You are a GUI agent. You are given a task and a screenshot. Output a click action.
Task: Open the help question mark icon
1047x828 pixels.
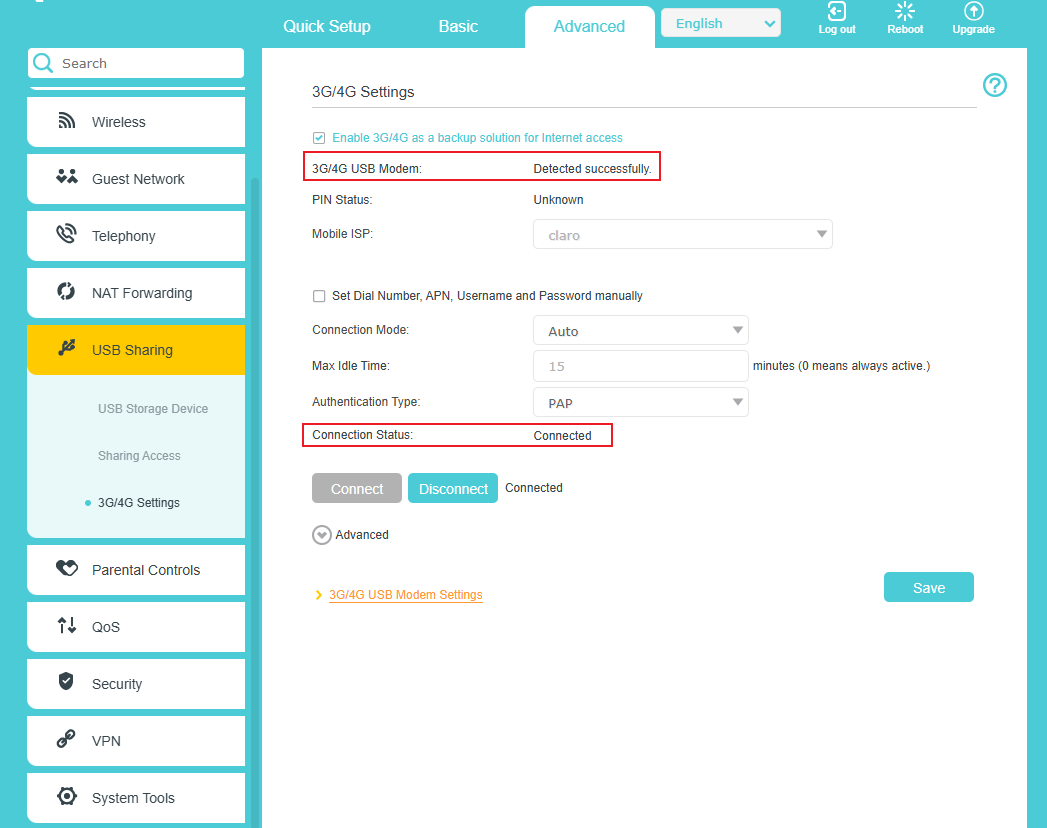point(994,86)
